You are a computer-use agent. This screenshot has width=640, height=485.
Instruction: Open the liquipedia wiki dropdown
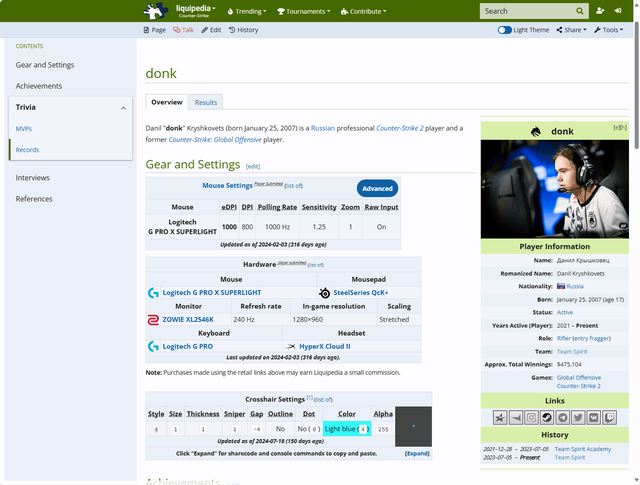pyautogui.click(x=196, y=9)
